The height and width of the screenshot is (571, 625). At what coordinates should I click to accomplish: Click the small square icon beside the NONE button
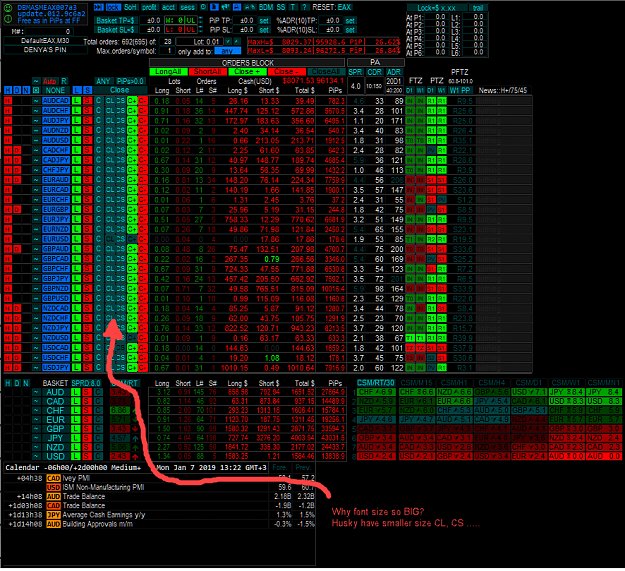36,90
